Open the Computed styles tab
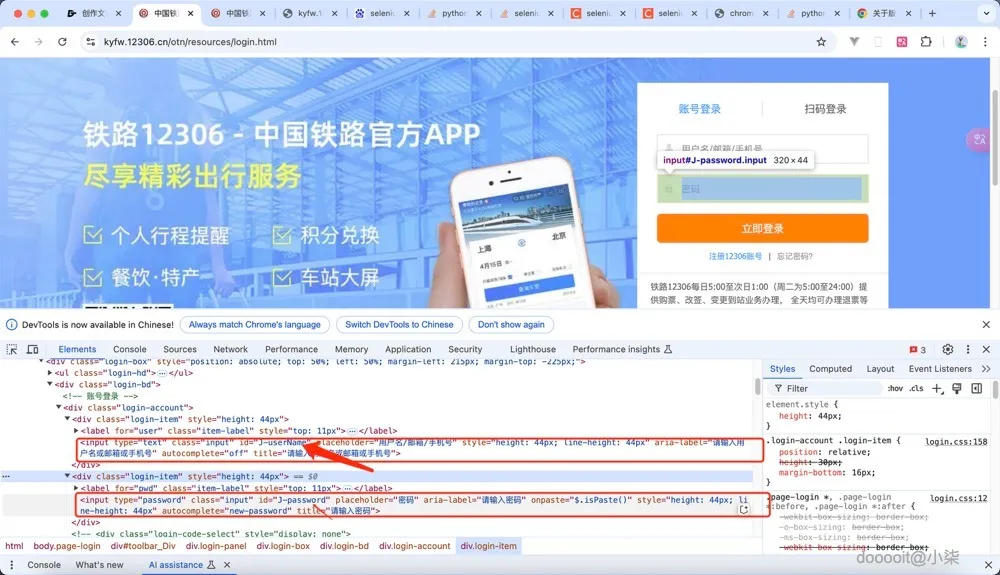This screenshot has width=1000, height=575. click(x=830, y=369)
